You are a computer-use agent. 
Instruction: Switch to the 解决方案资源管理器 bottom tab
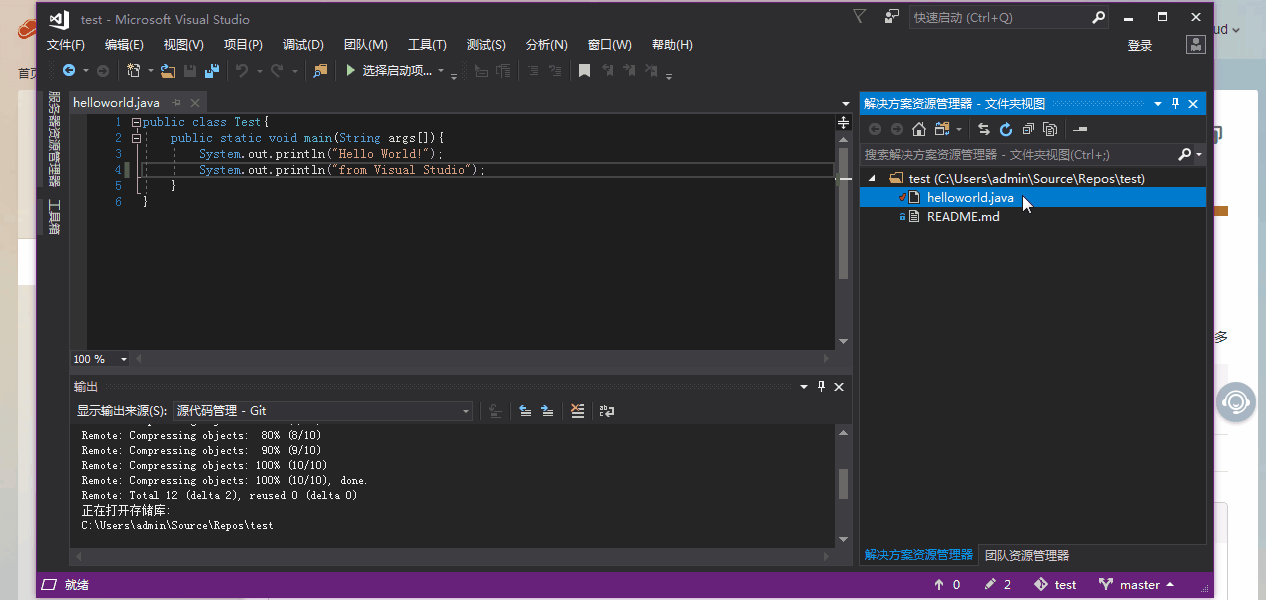pos(918,555)
